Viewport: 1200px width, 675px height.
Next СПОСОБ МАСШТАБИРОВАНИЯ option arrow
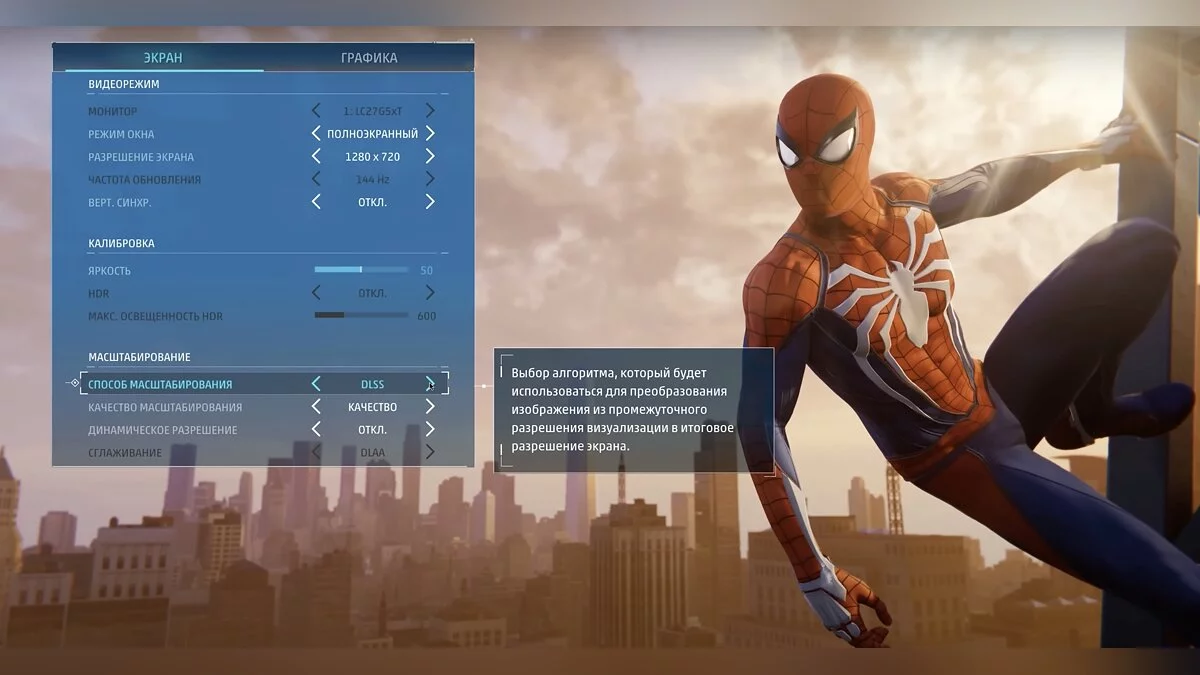[x=430, y=384]
